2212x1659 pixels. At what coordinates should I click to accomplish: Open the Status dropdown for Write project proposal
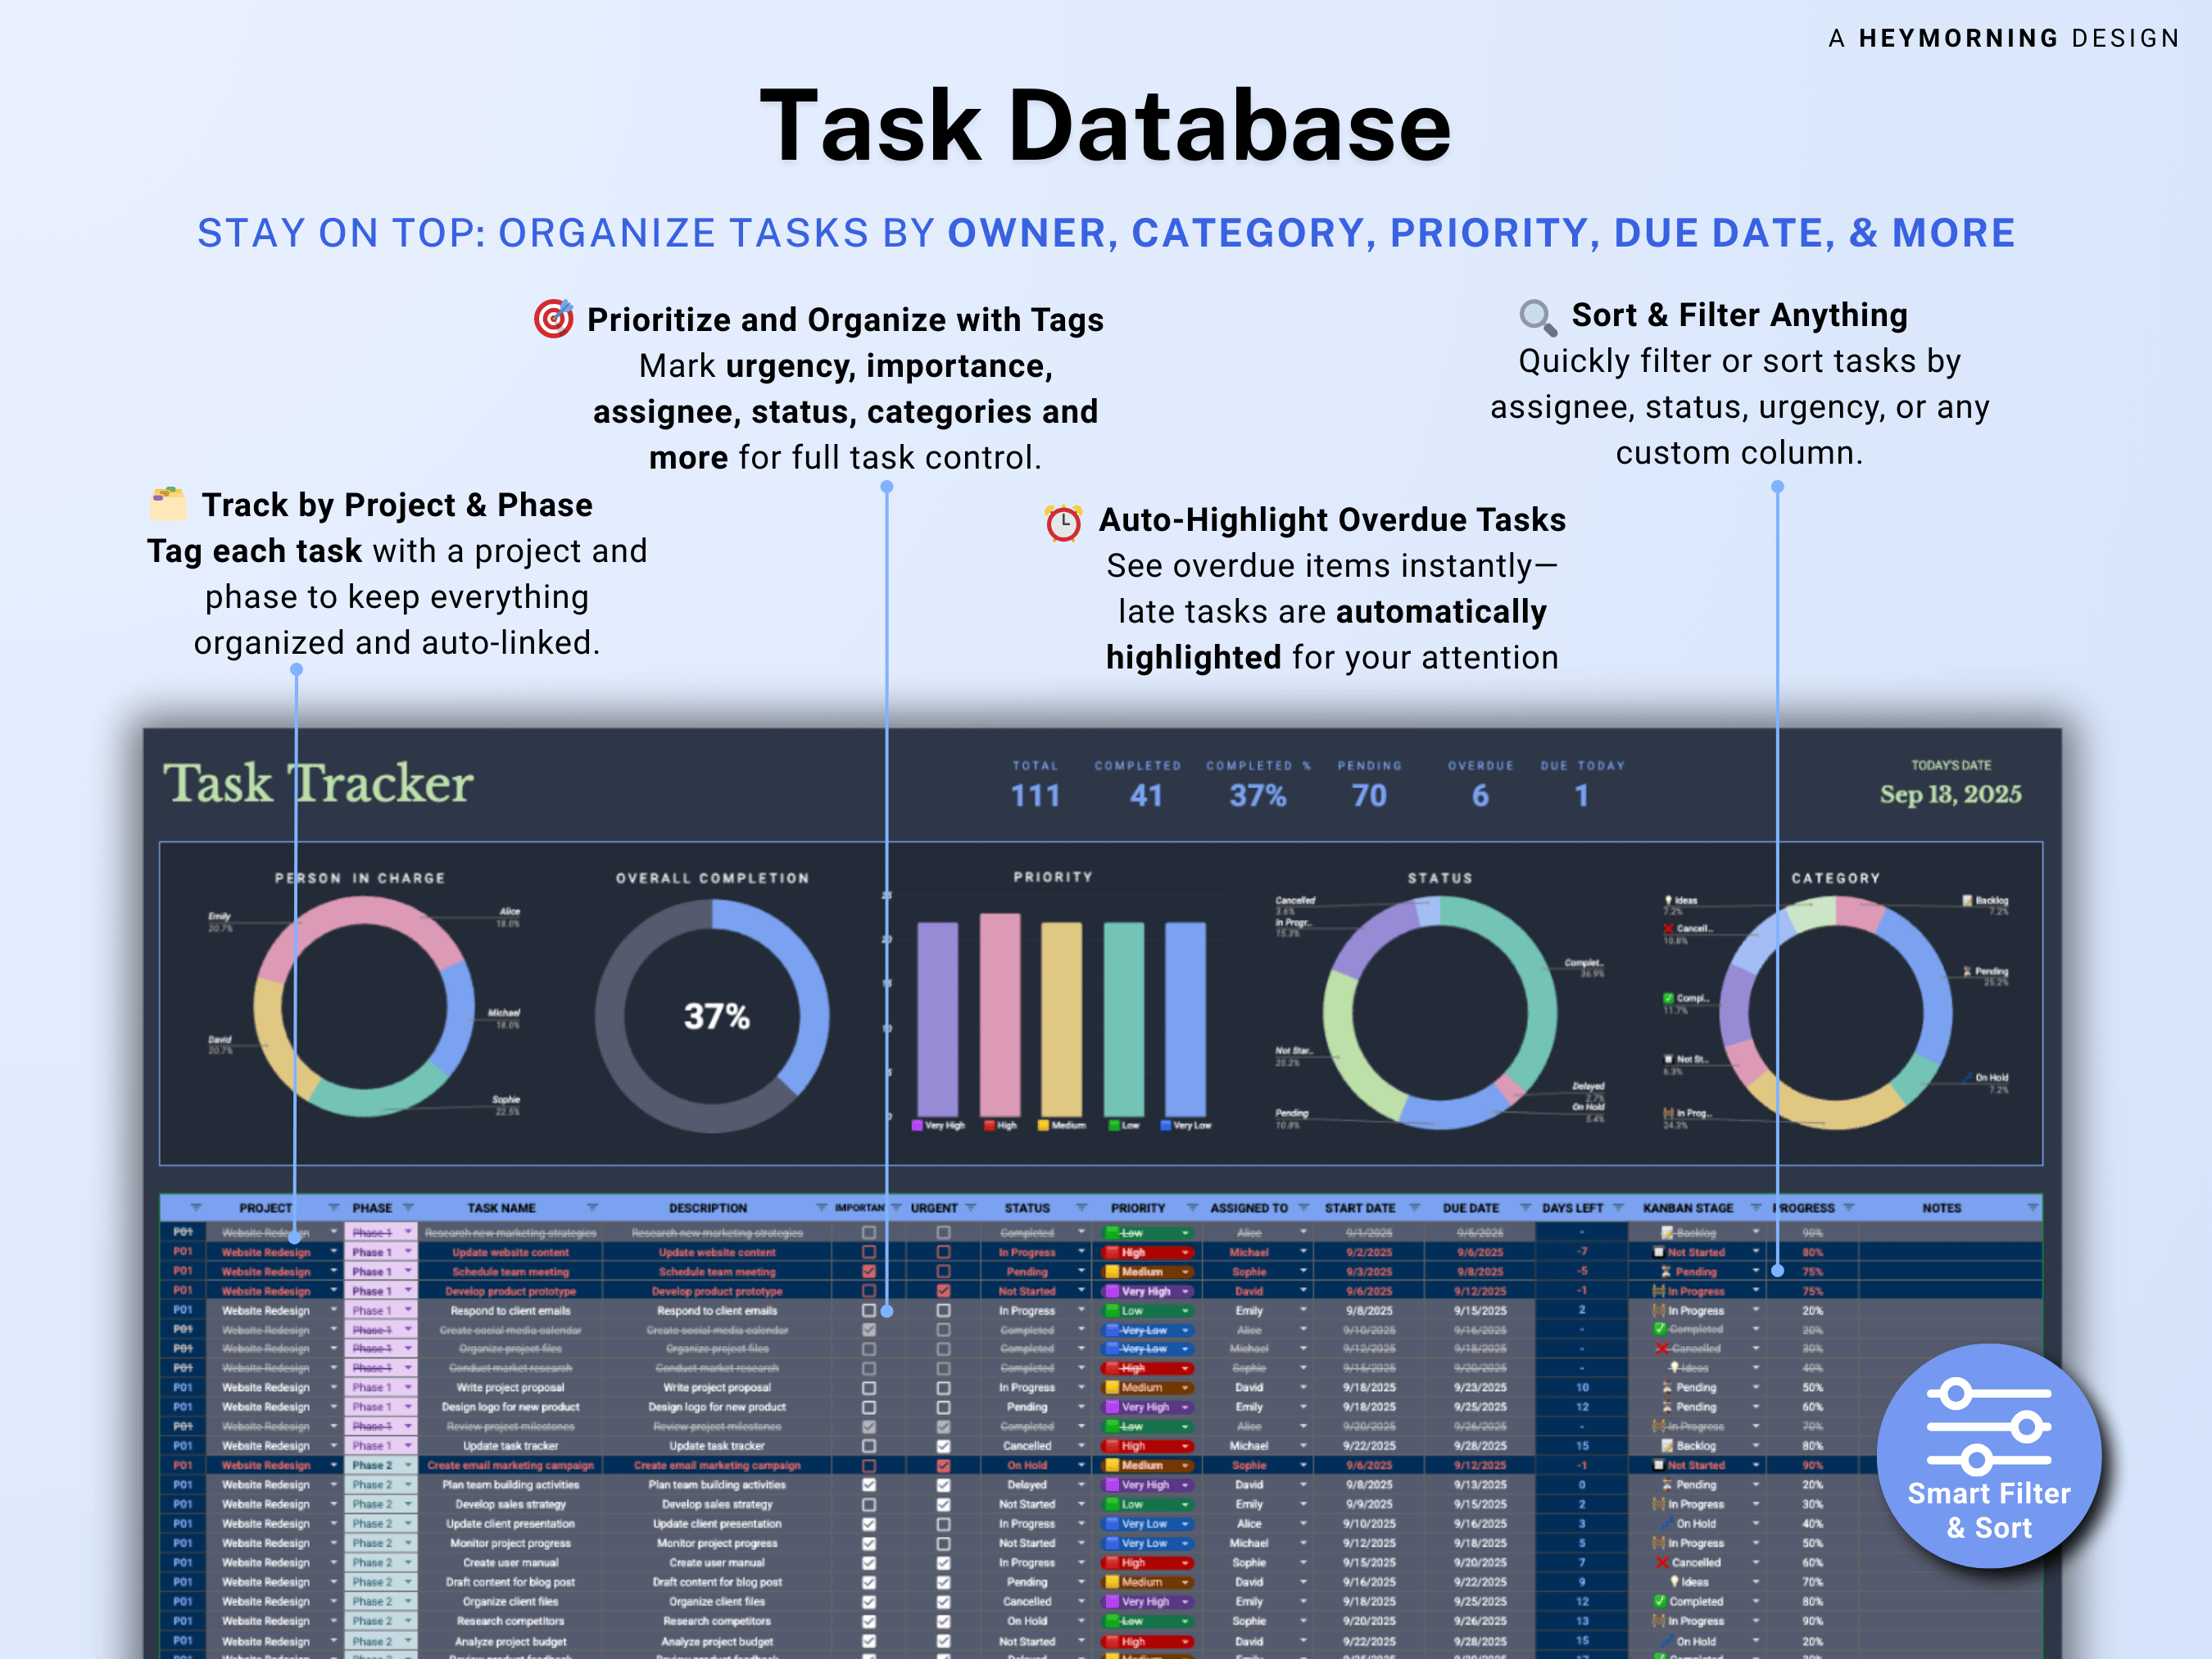click(1081, 1388)
